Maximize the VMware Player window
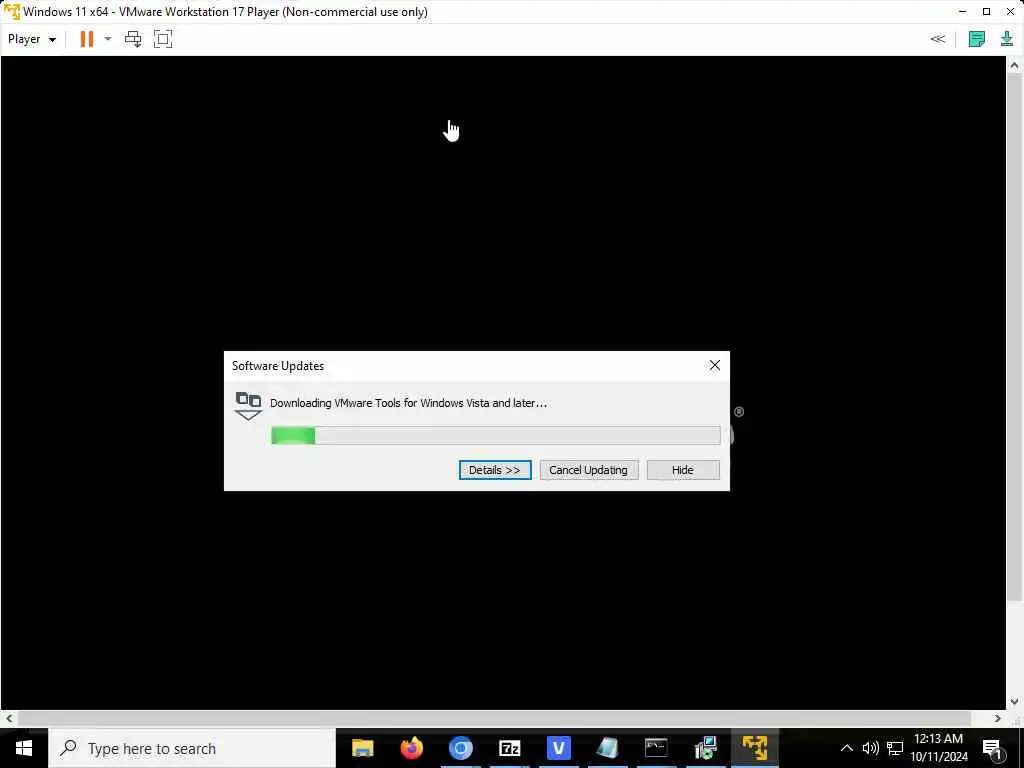 pyautogui.click(x=986, y=12)
